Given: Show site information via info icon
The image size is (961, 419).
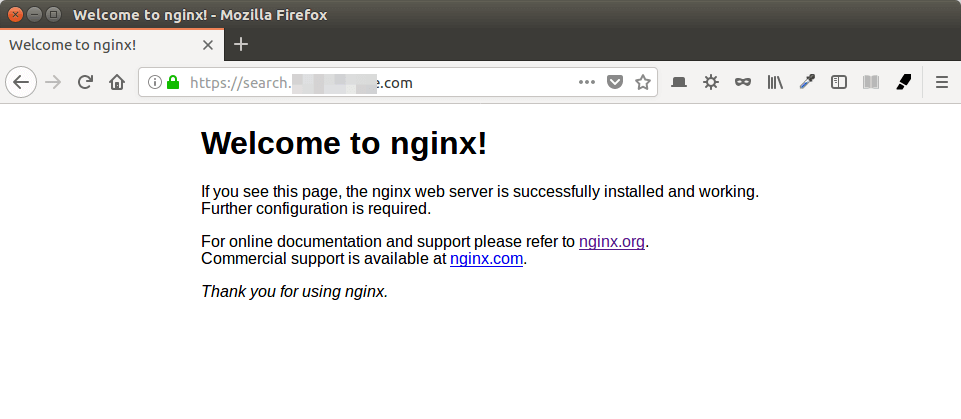Looking at the screenshot, I should click(x=155, y=83).
